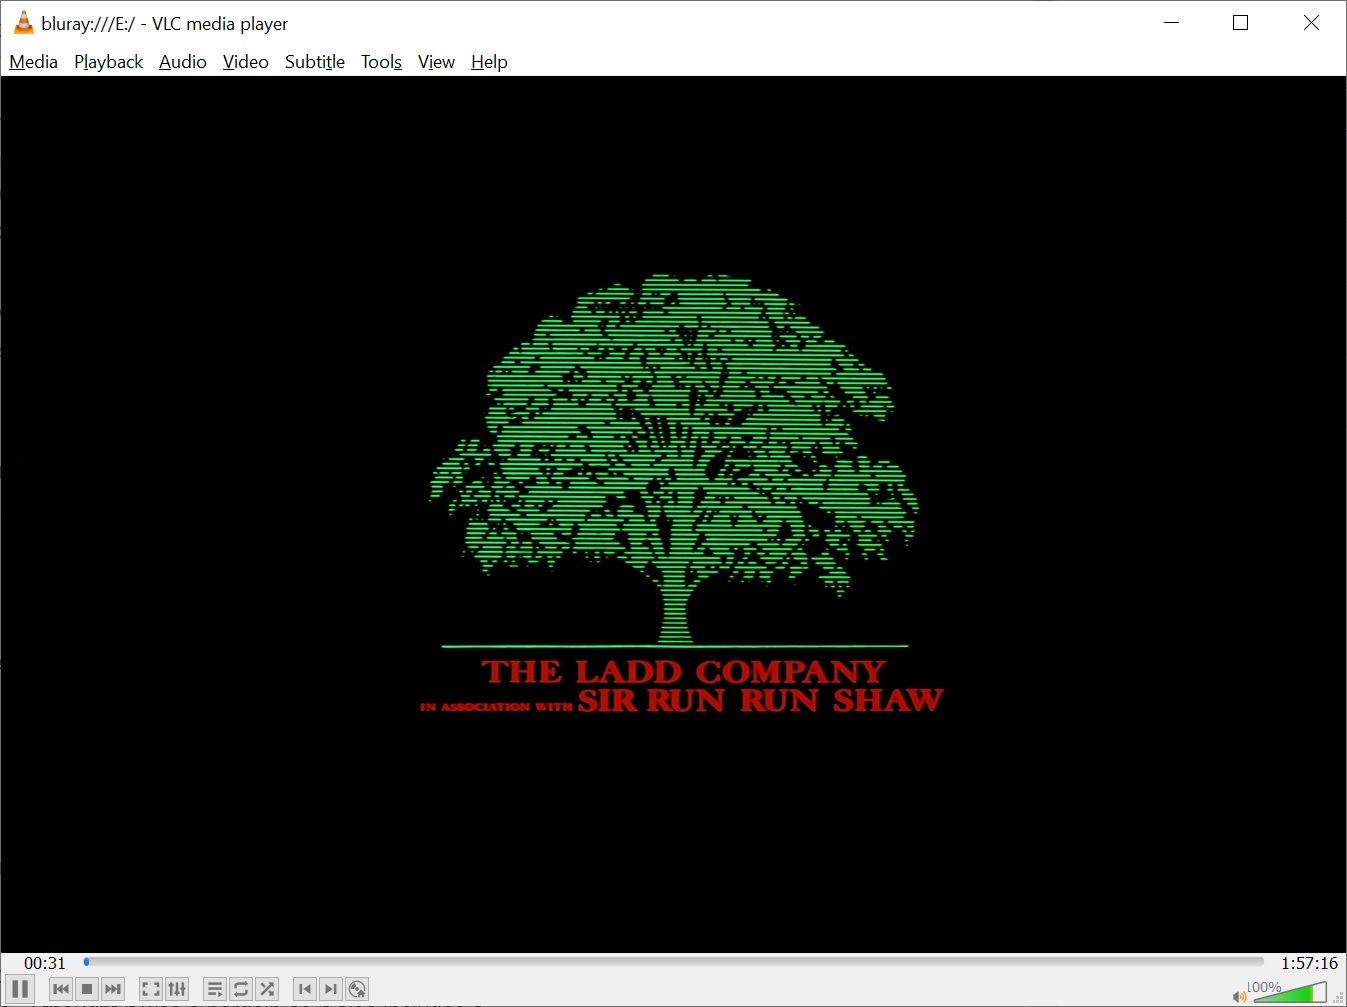Expand the Tools menu
This screenshot has width=1347, height=1007.
pyautogui.click(x=381, y=62)
